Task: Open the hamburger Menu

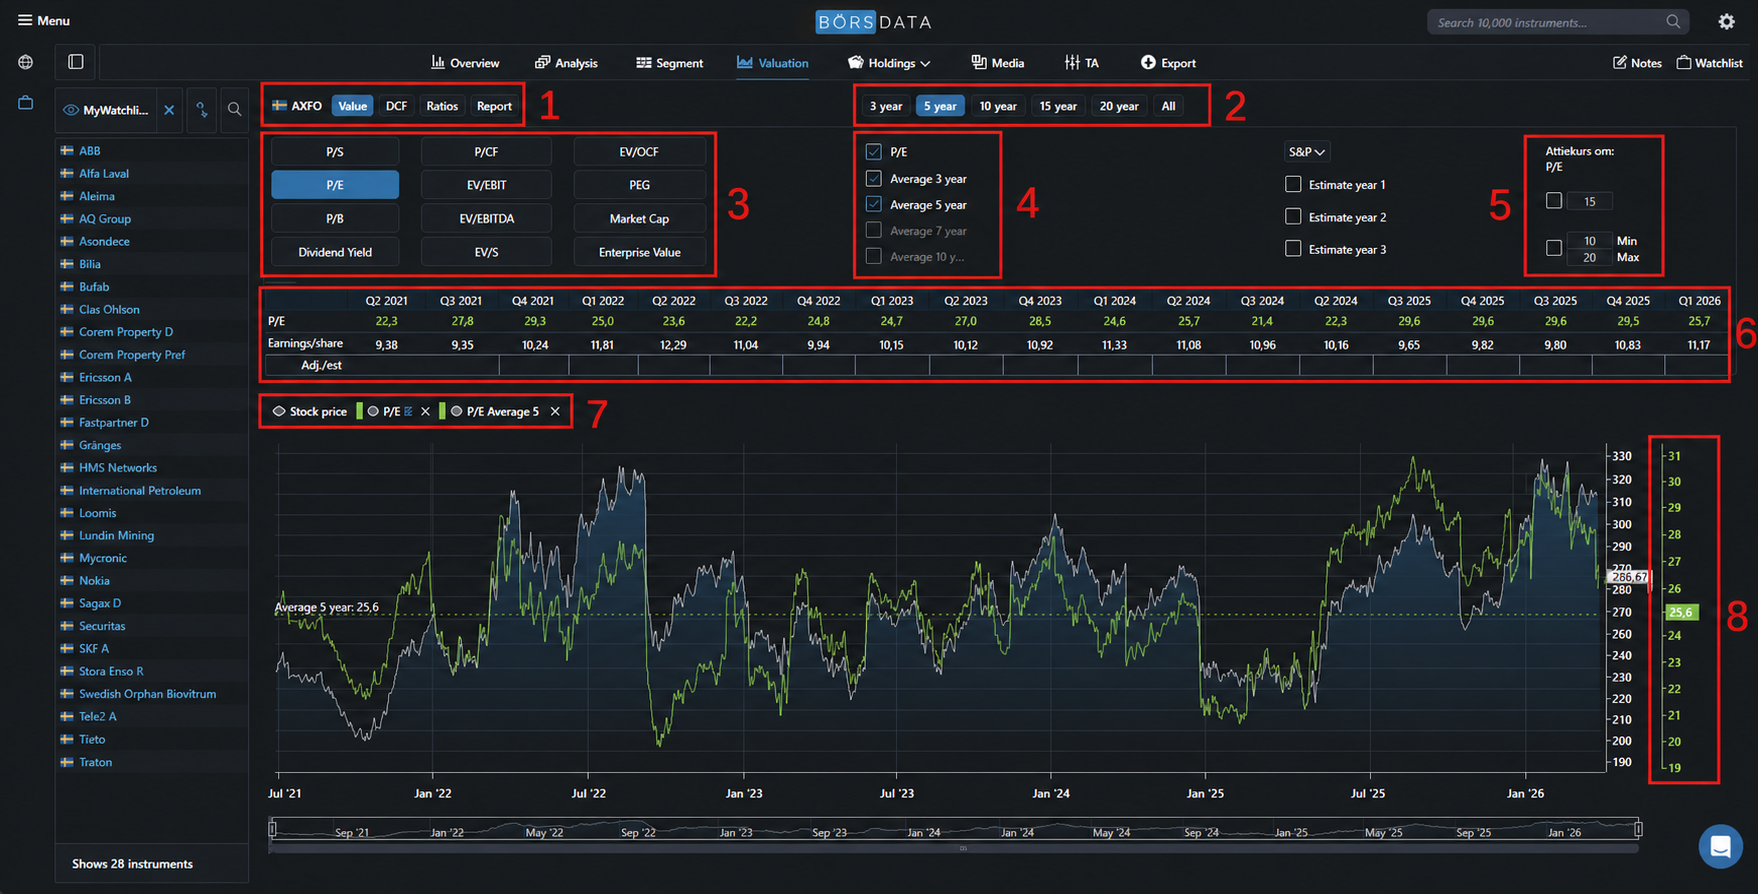Action: 43,20
